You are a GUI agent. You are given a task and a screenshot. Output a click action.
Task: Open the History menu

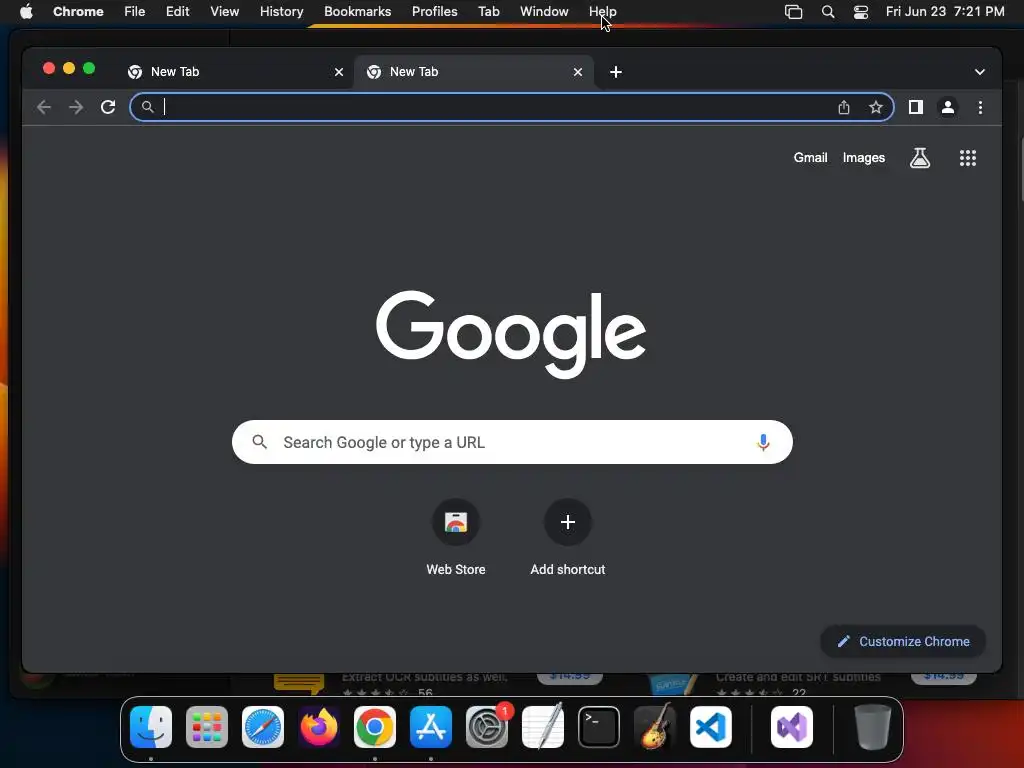point(281,12)
